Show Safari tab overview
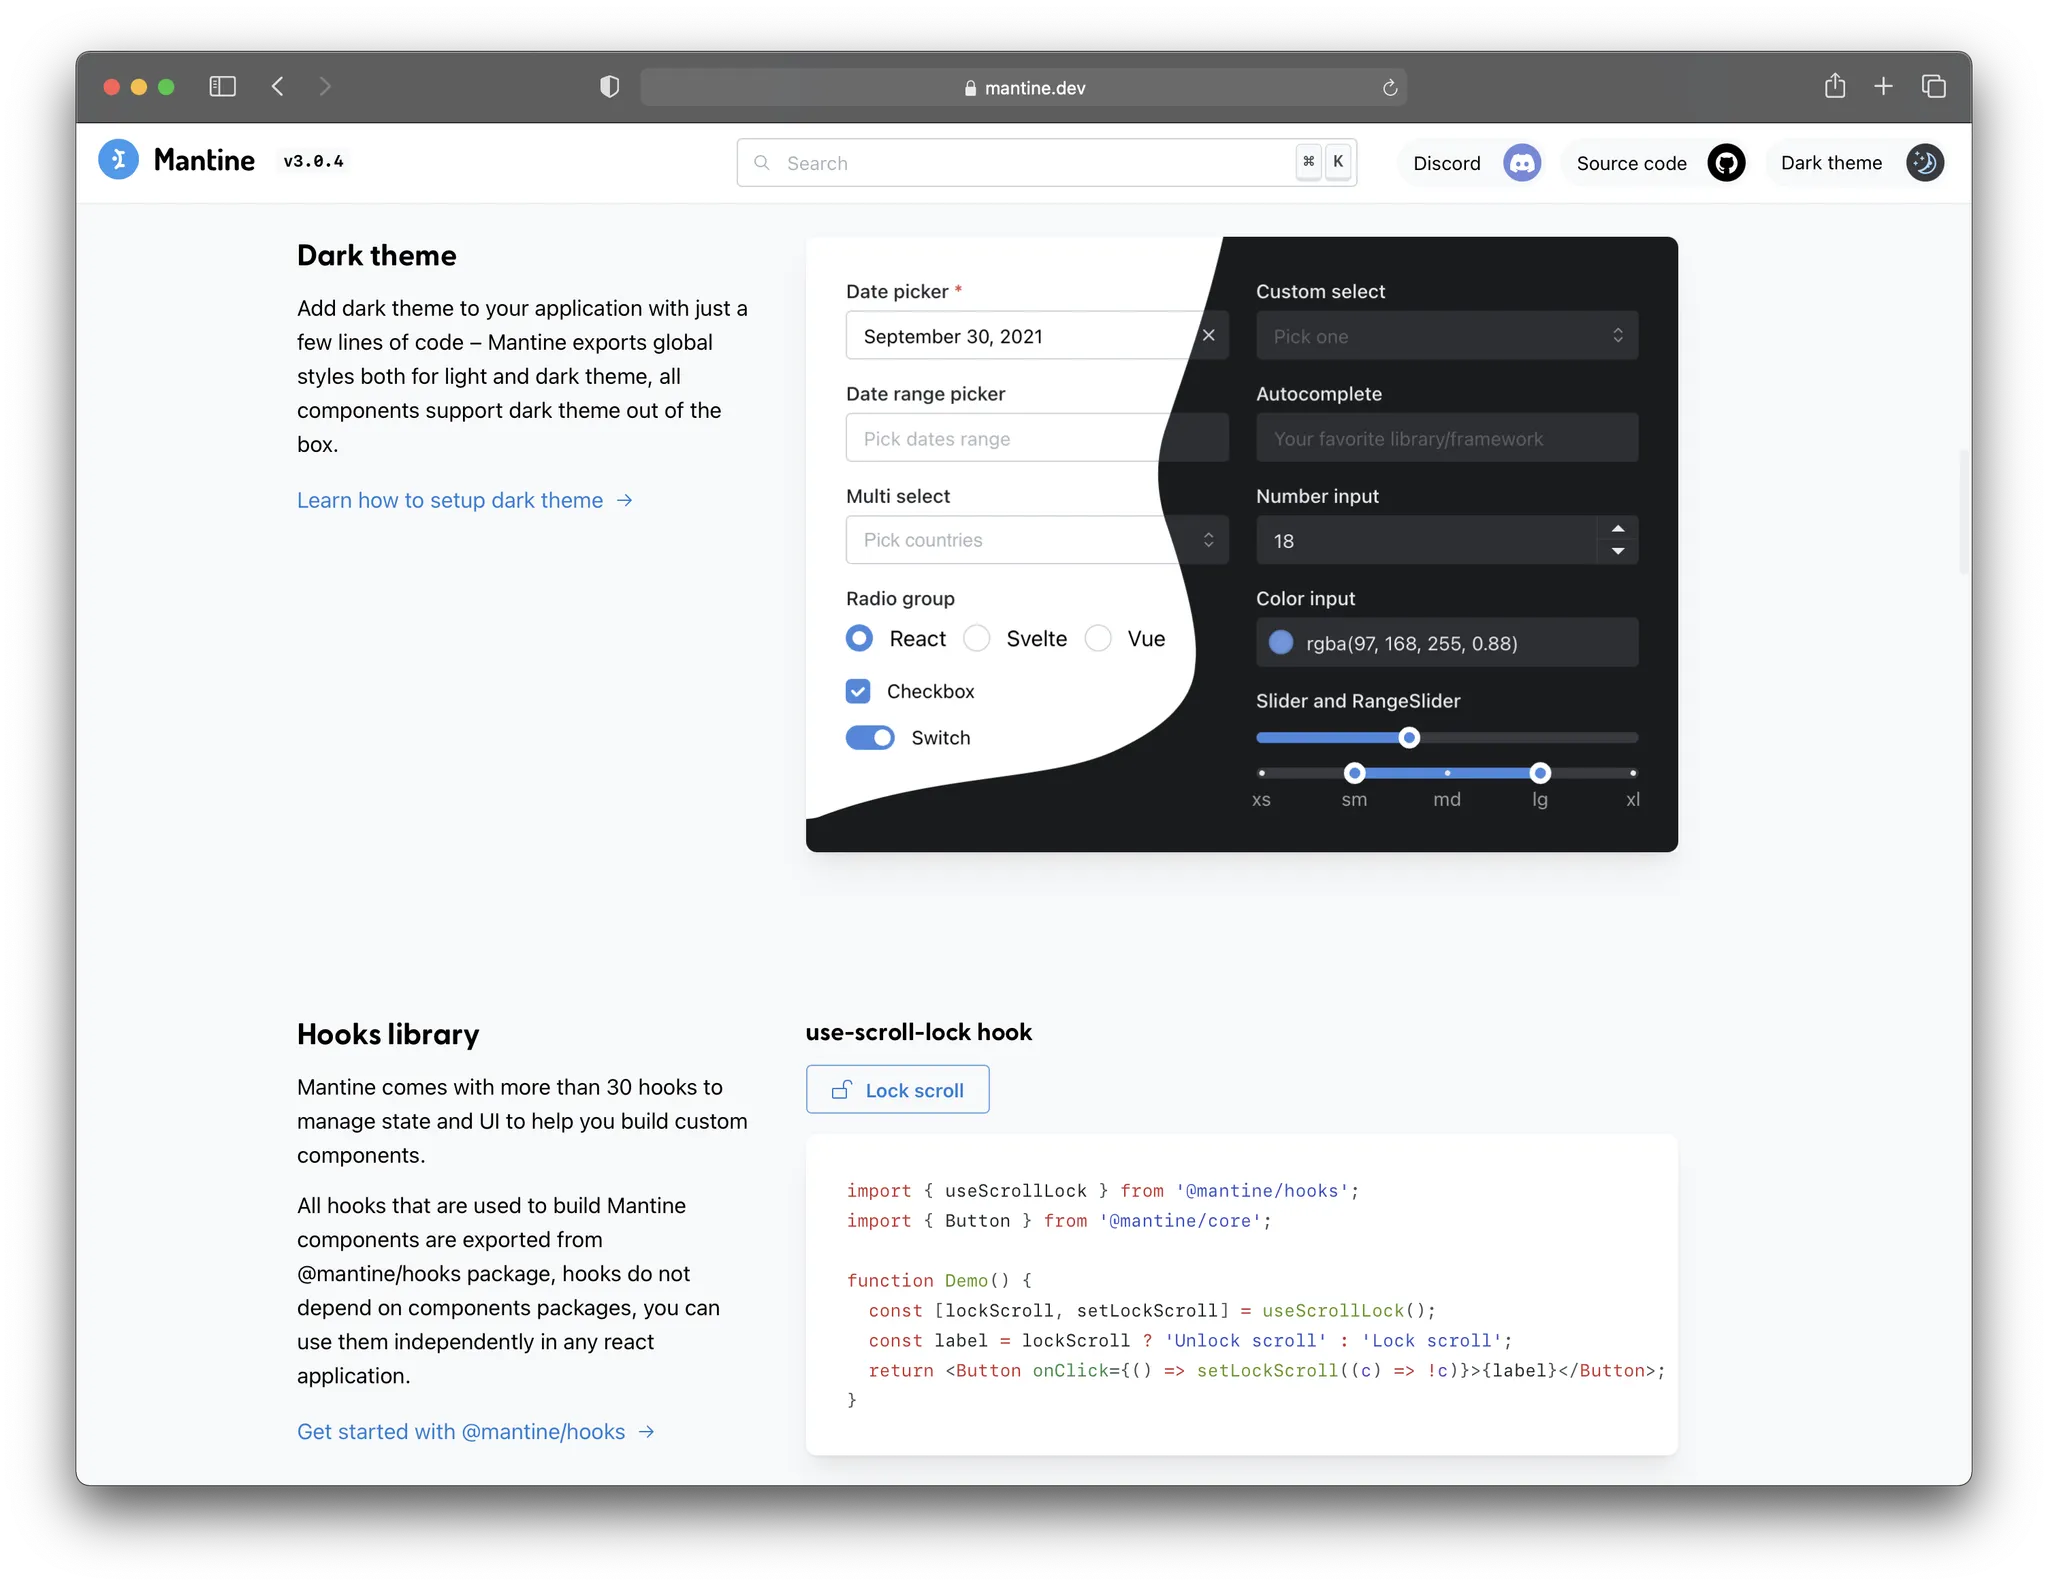Viewport: 2048px width, 1586px height. [x=1933, y=87]
